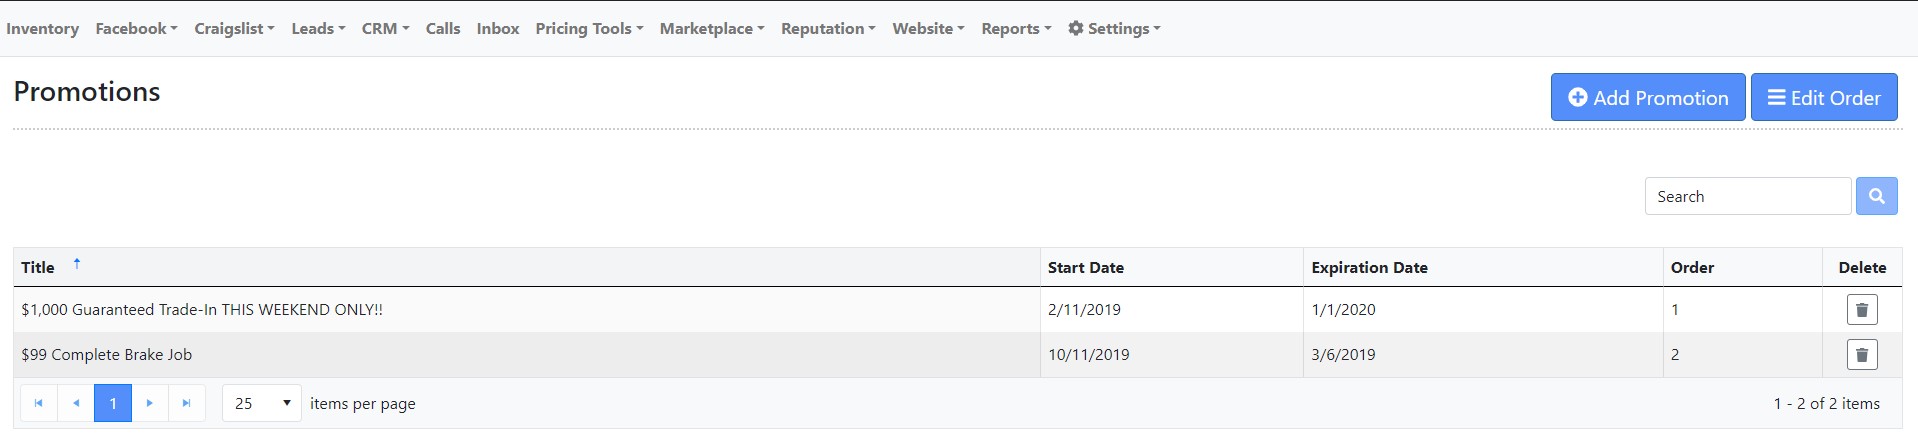The image size is (1918, 436).
Task: Focus the Search input field
Action: pos(1747,196)
